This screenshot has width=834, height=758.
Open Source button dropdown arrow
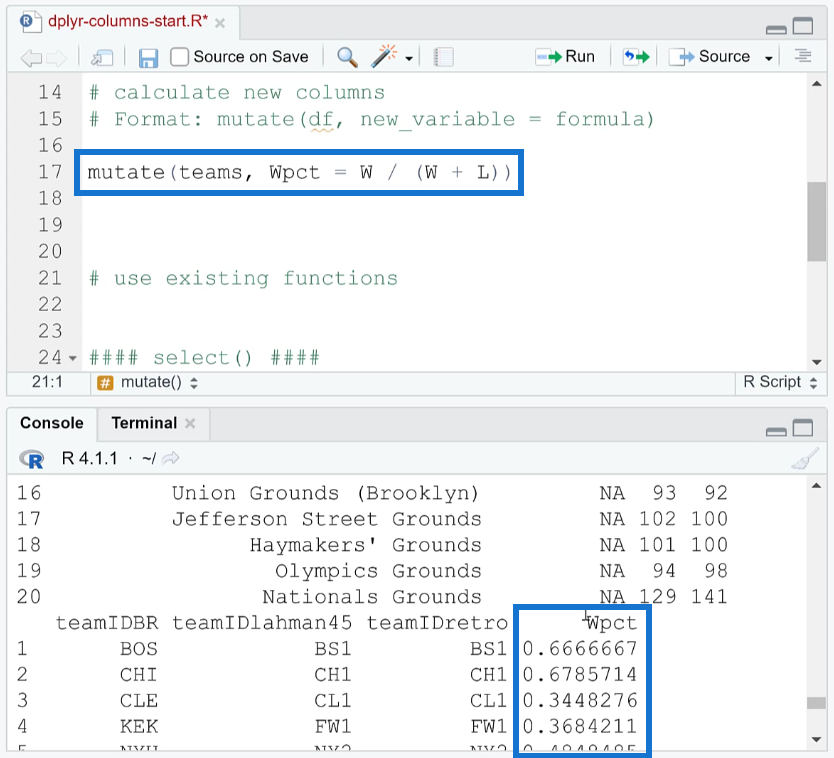(769, 58)
